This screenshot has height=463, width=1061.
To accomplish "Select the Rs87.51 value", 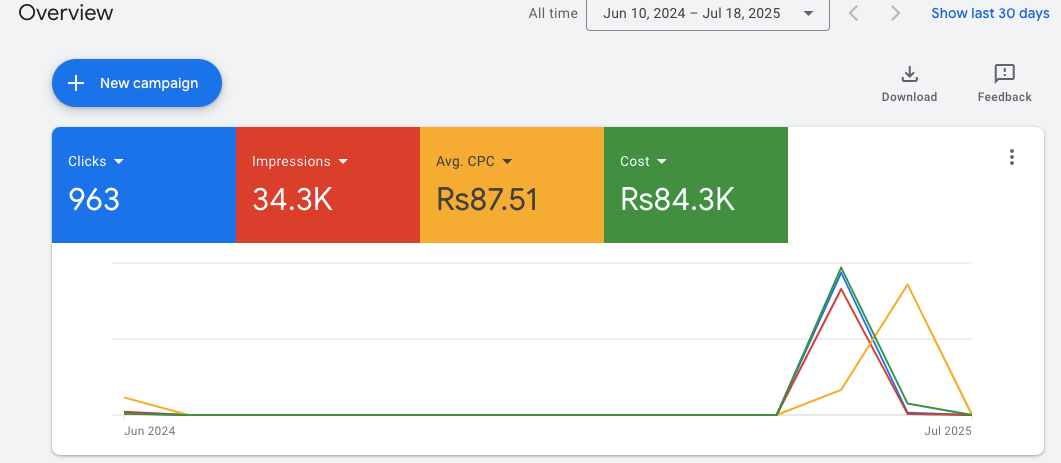I will [x=487, y=200].
